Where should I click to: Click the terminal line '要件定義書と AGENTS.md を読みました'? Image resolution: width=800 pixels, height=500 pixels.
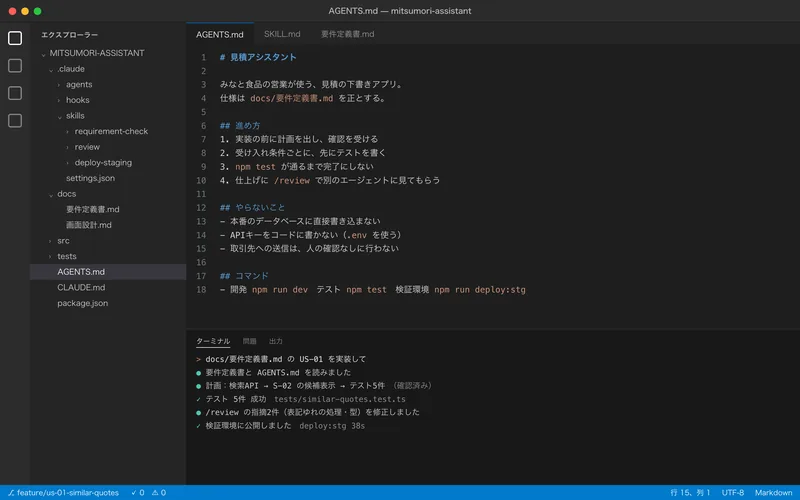point(273,372)
